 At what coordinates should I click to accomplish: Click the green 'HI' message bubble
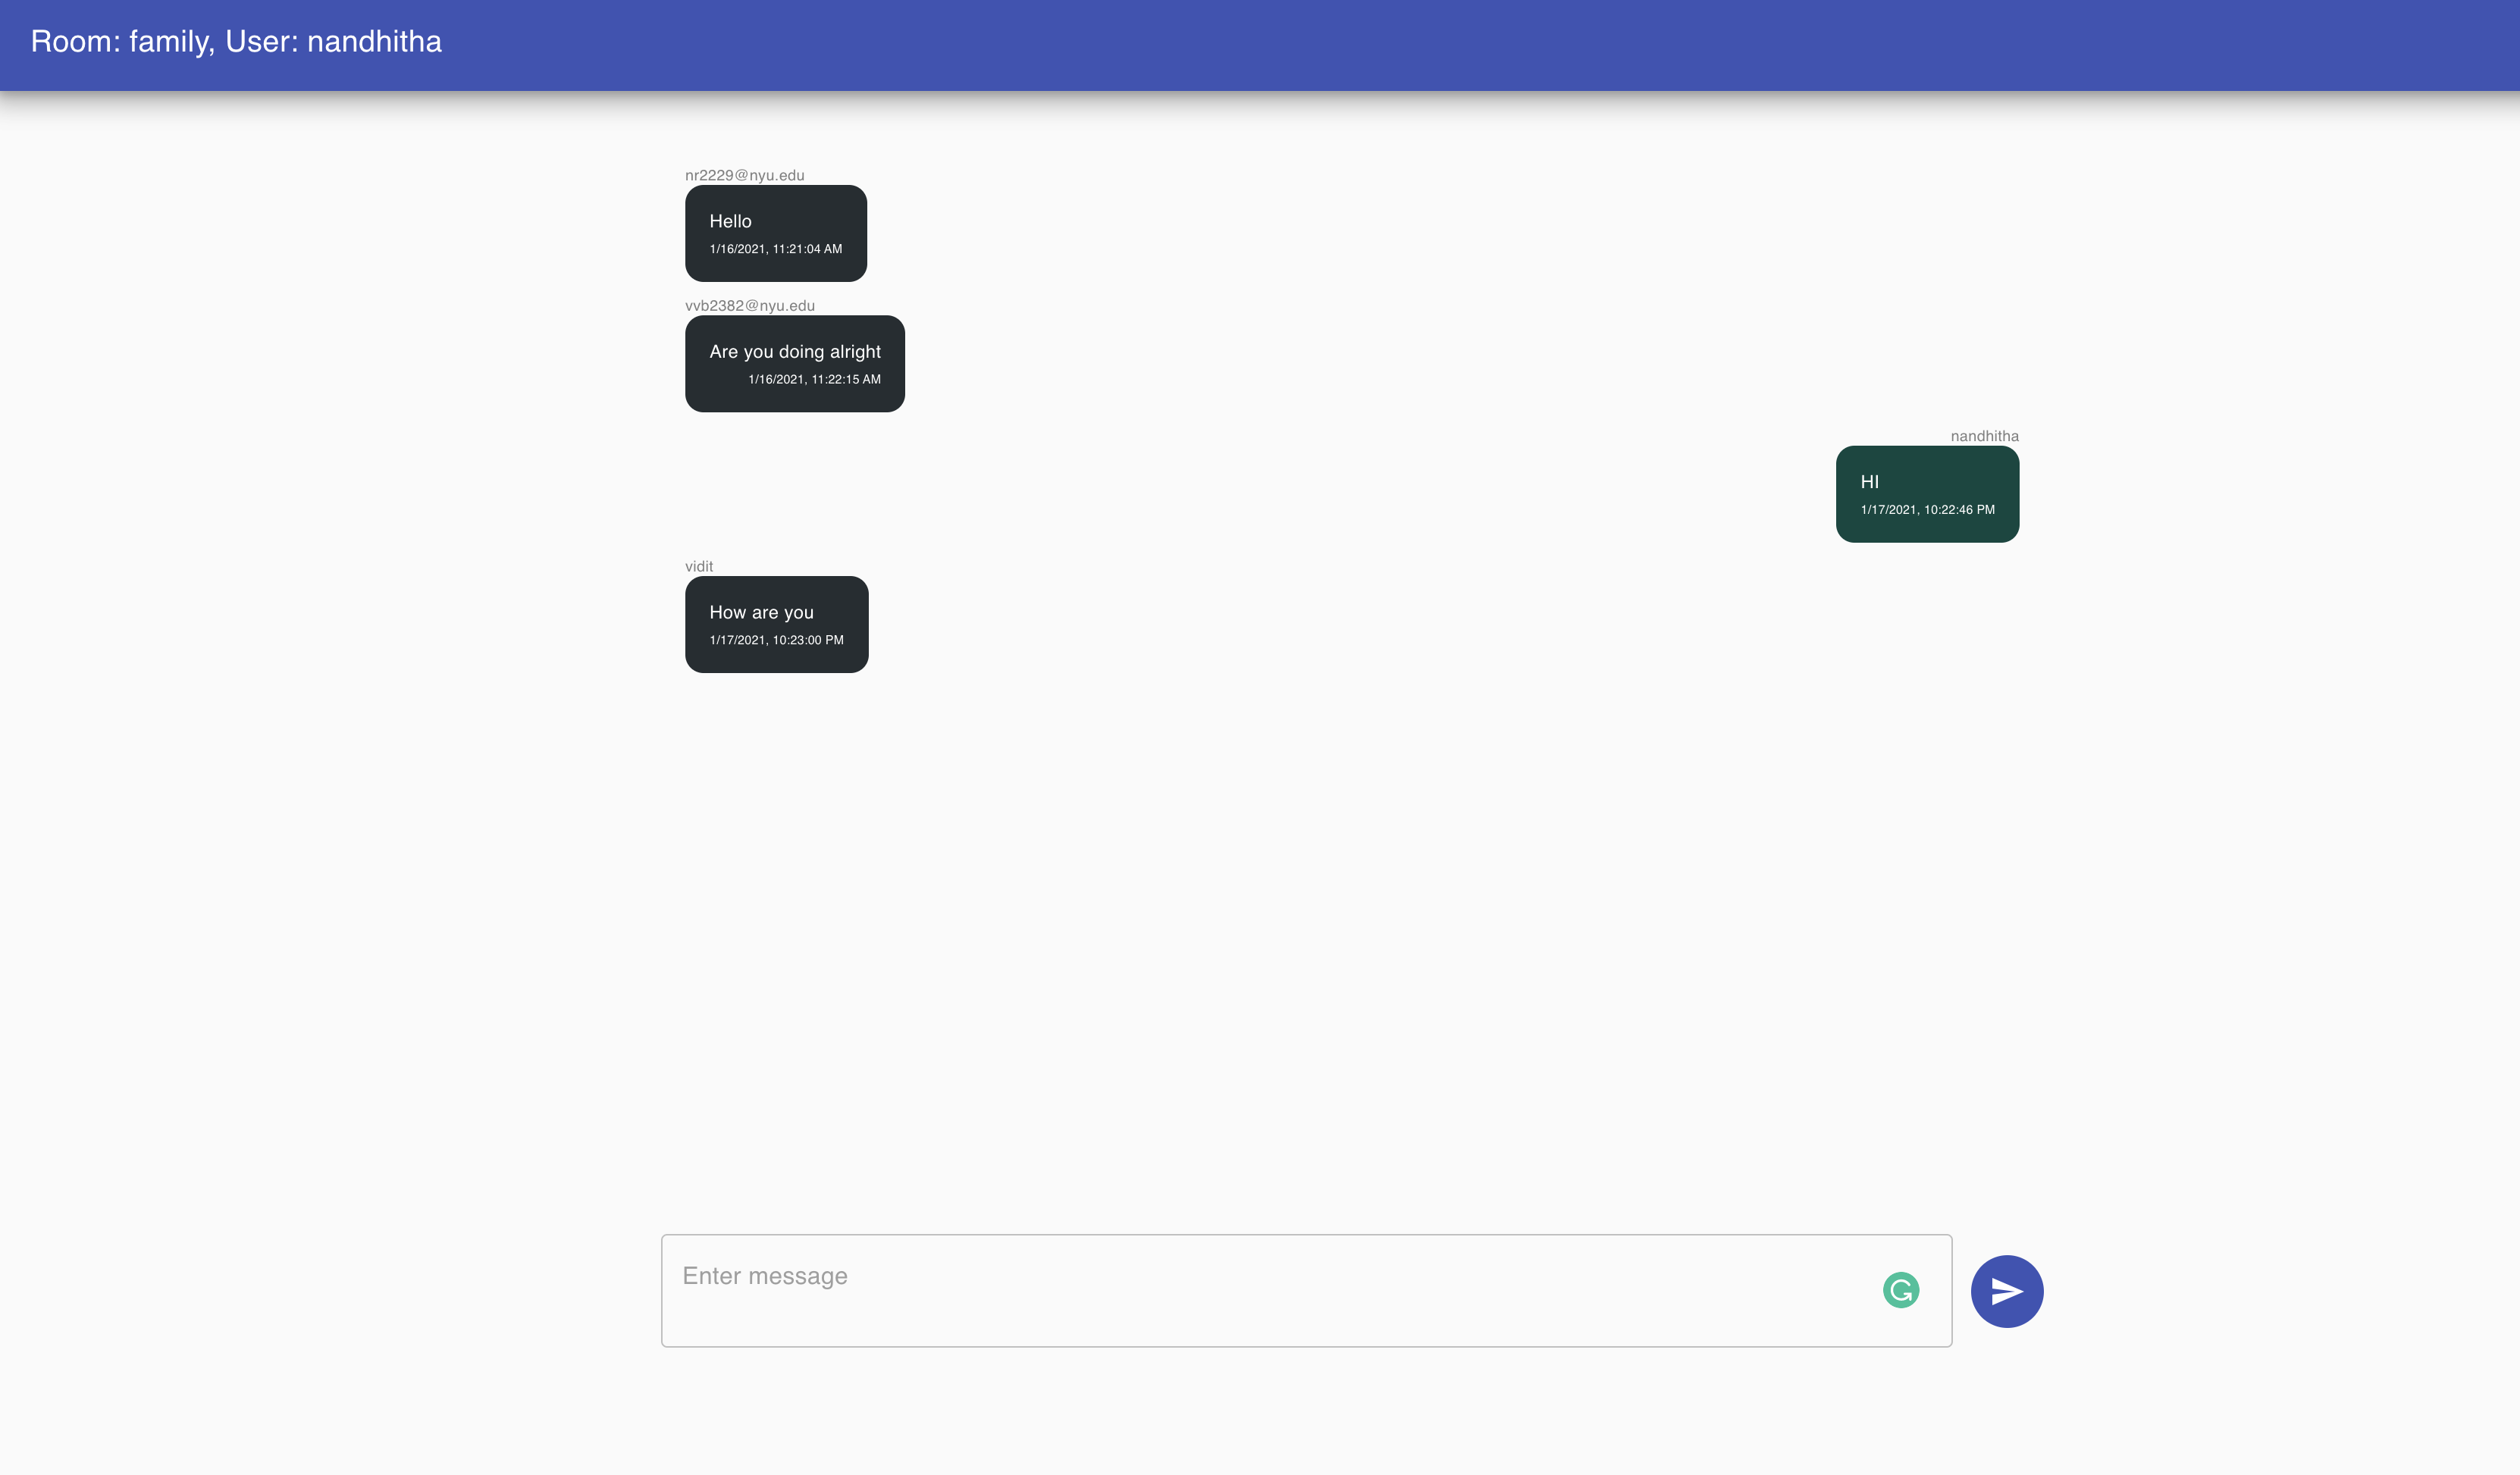(x=1926, y=494)
